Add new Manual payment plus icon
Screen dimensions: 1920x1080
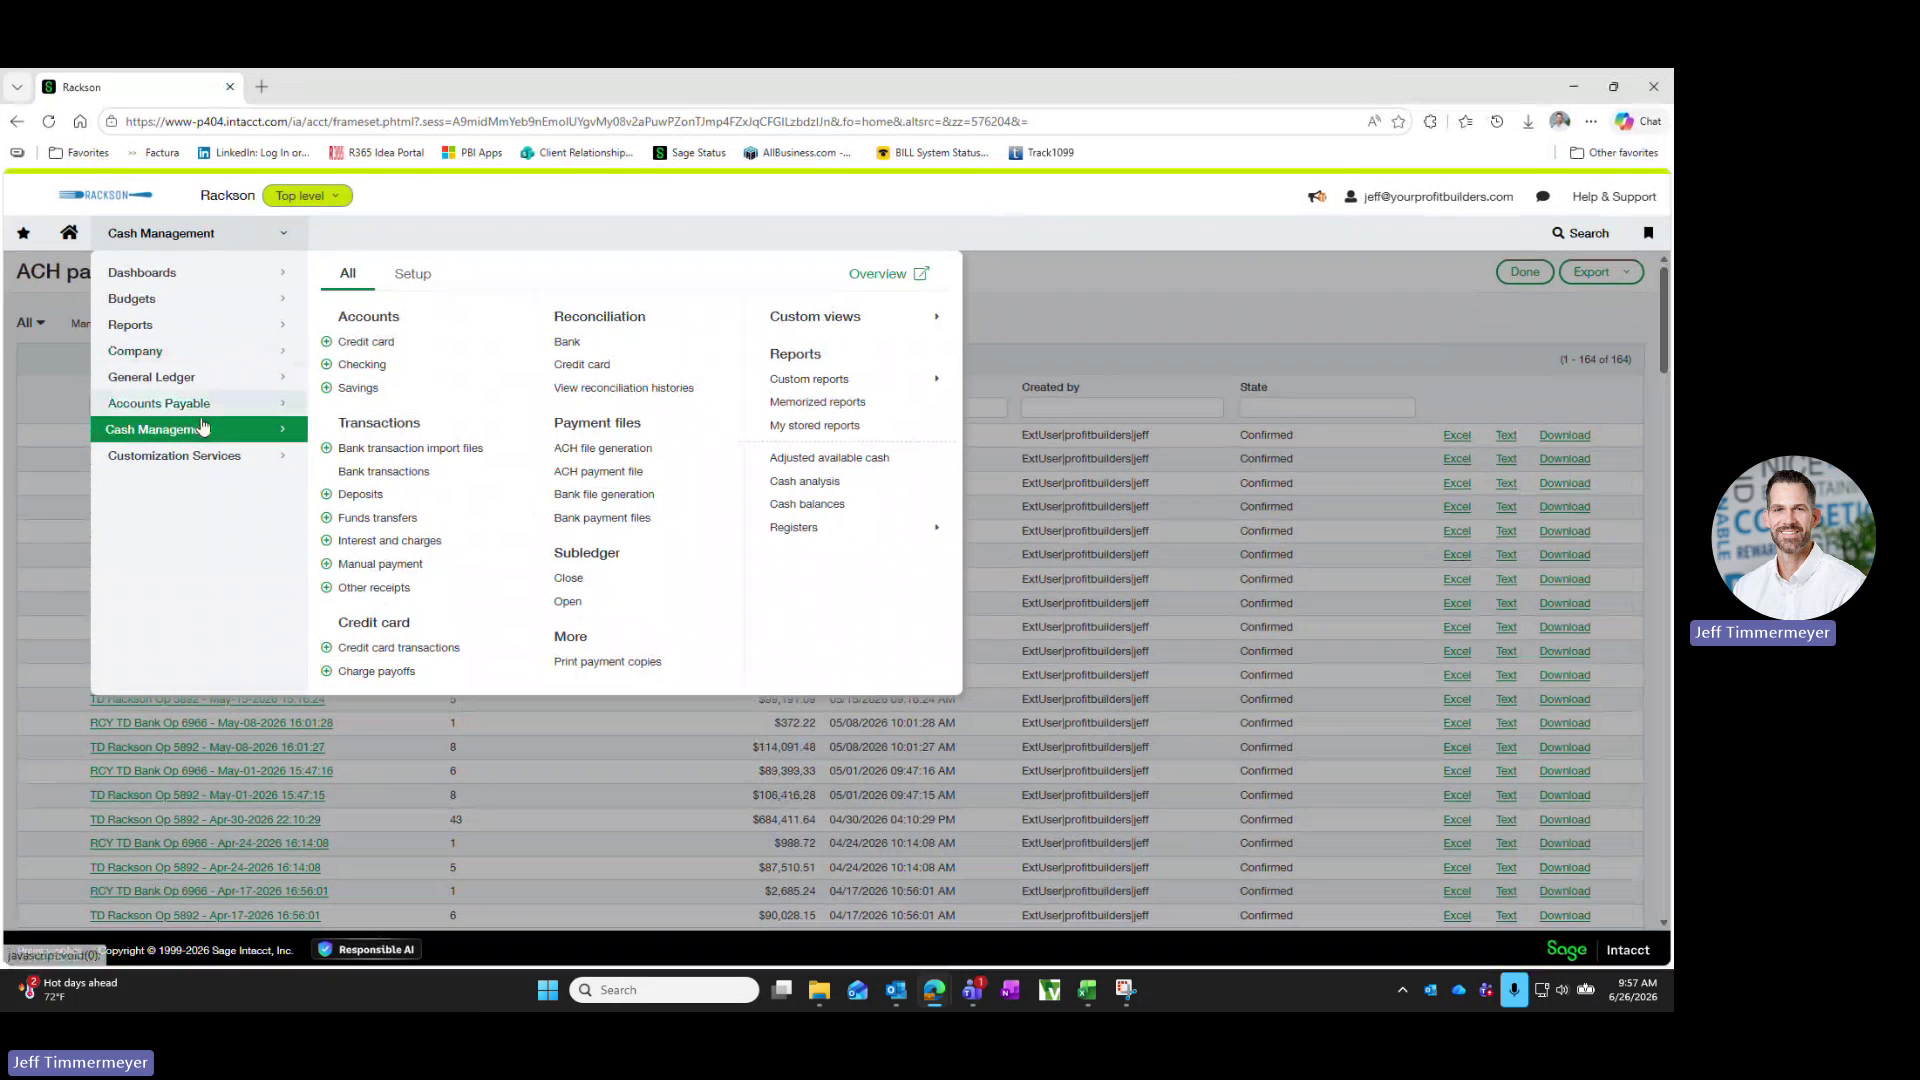coord(326,564)
